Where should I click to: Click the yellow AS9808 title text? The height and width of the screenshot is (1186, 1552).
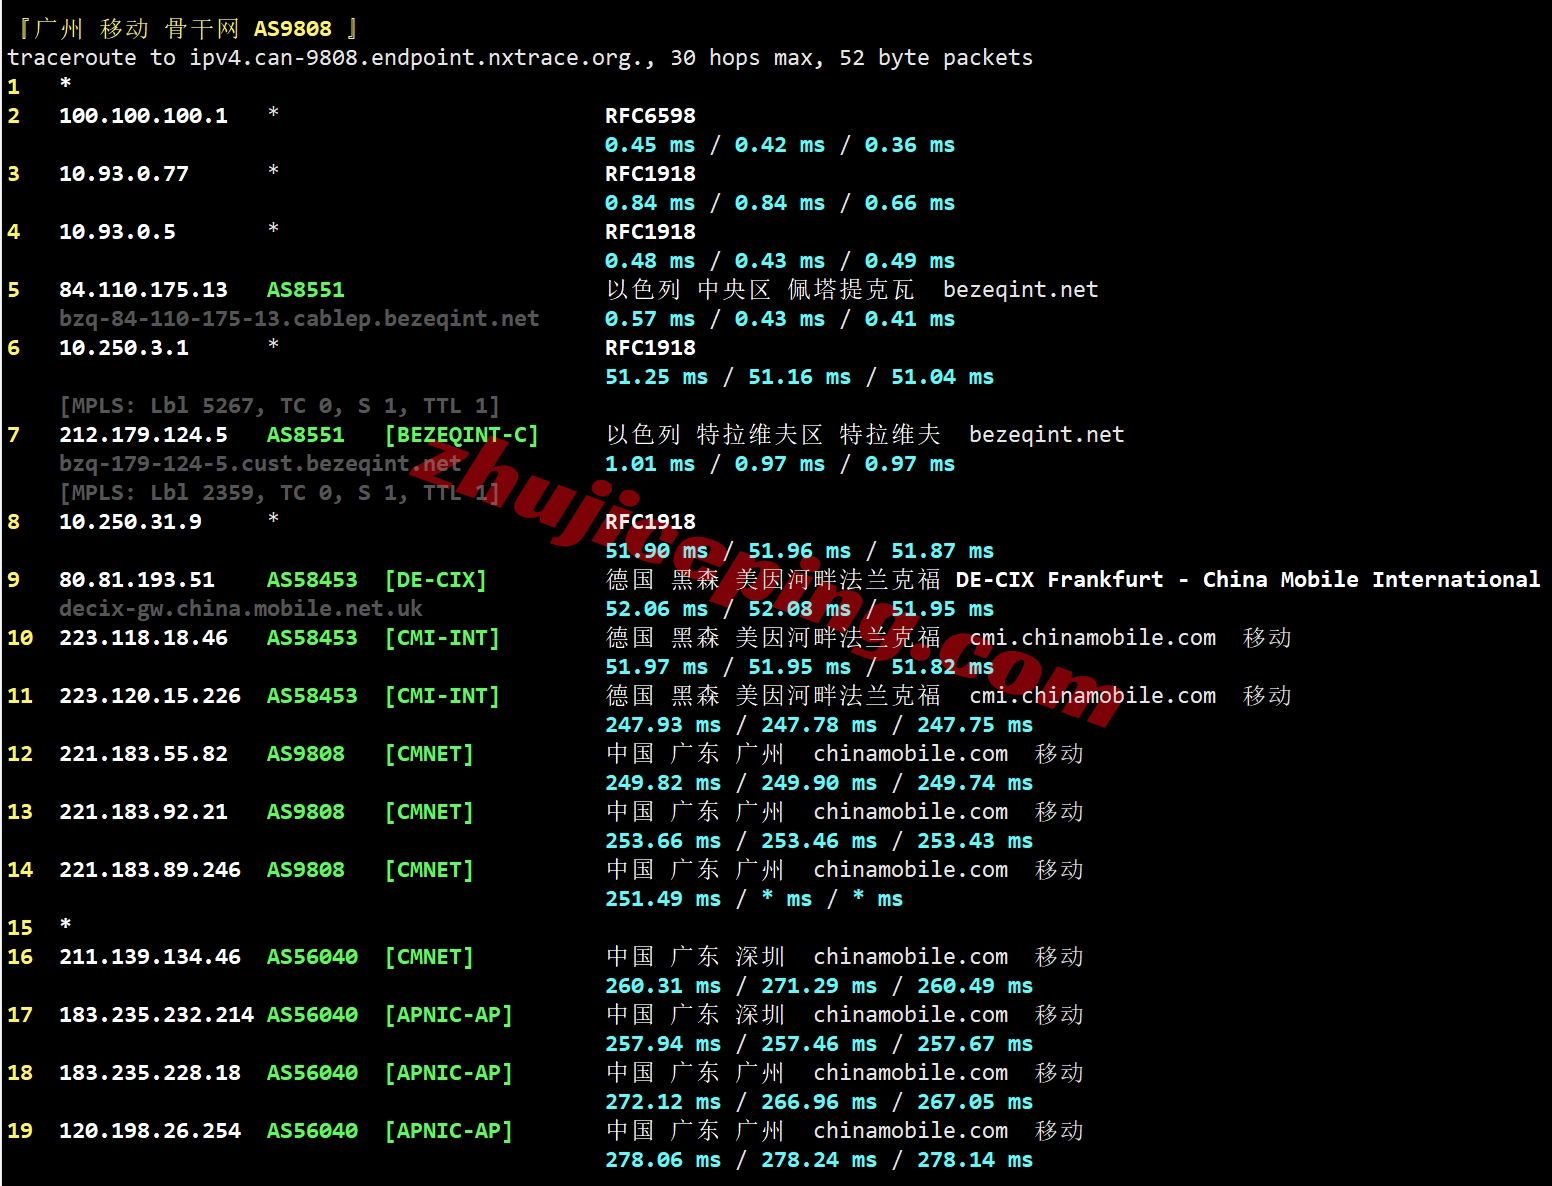(292, 29)
